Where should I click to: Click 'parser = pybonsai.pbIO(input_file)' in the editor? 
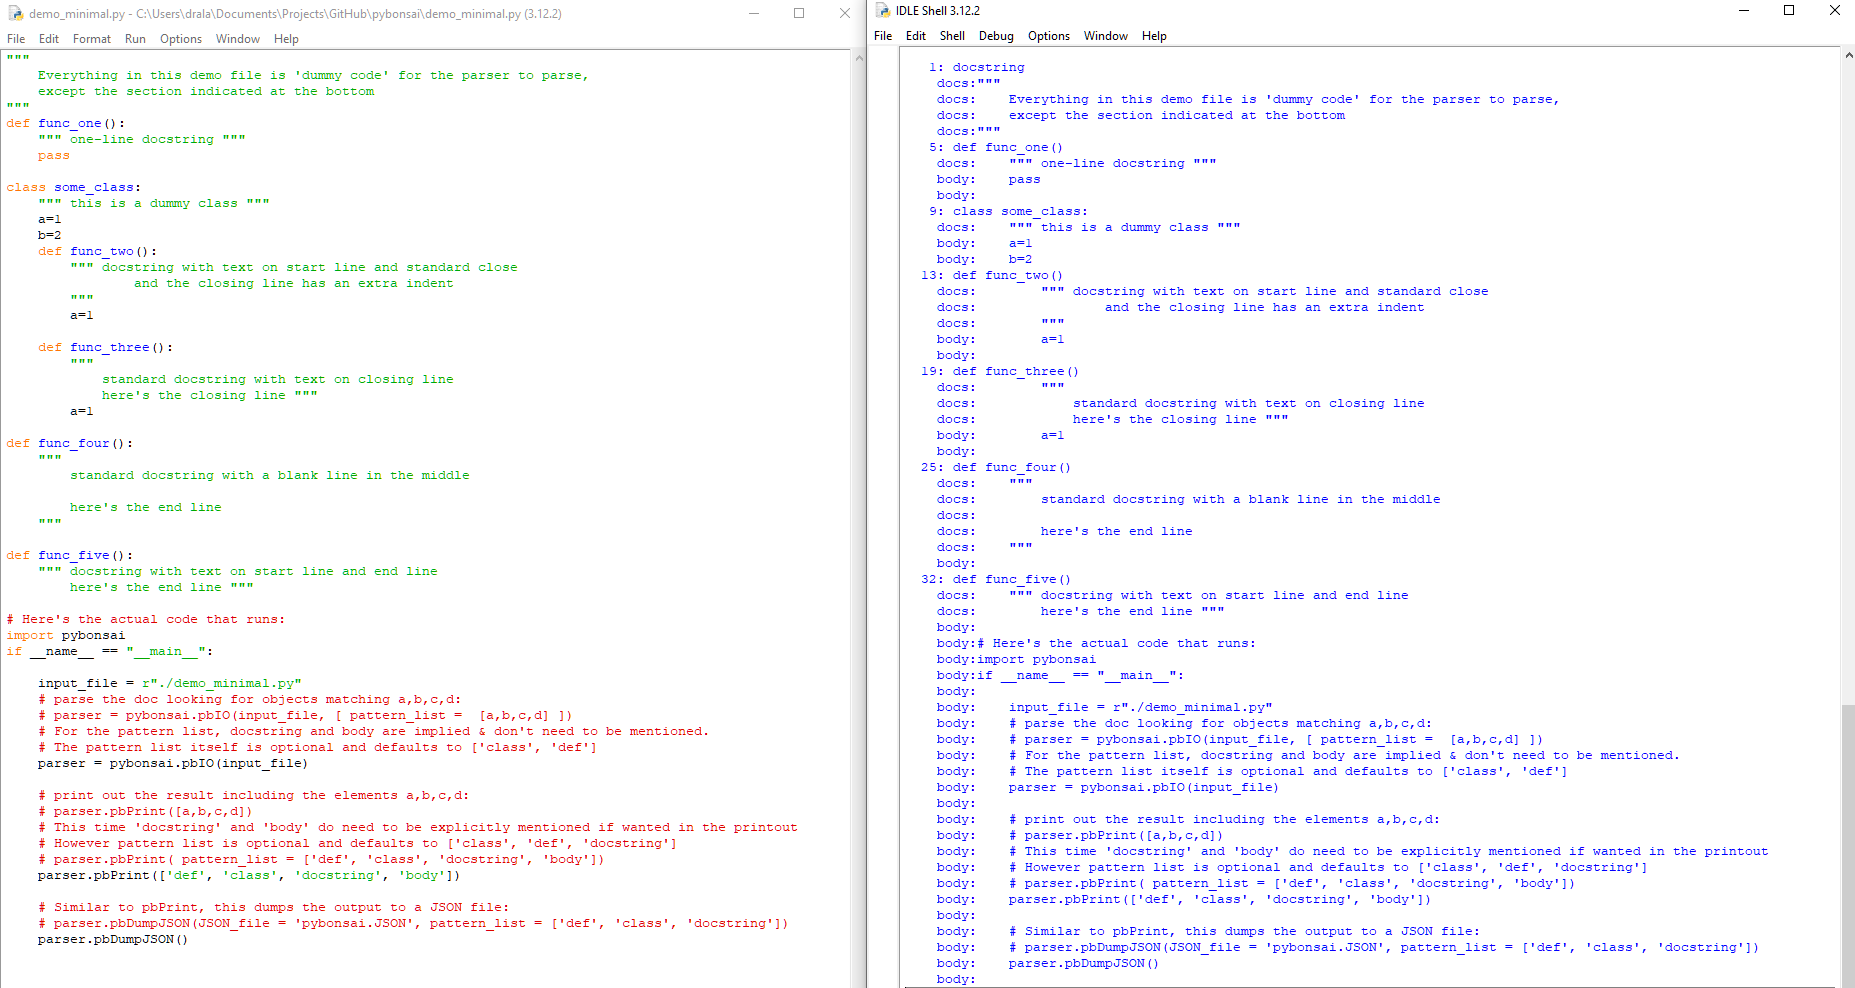pyautogui.click(x=173, y=764)
